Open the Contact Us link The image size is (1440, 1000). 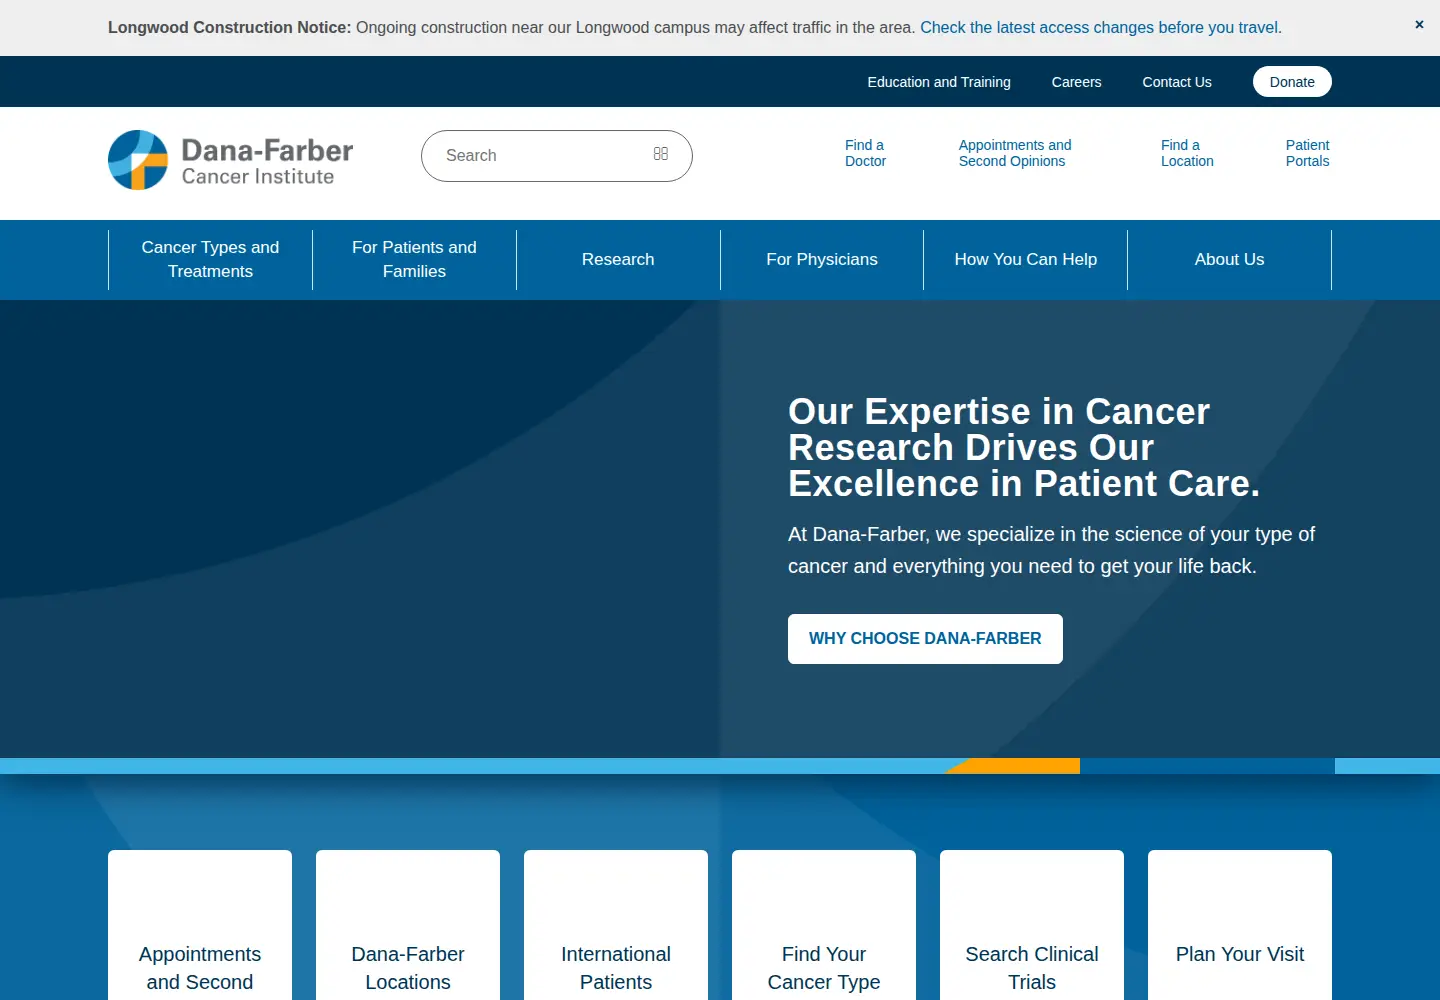pyautogui.click(x=1177, y=82)
